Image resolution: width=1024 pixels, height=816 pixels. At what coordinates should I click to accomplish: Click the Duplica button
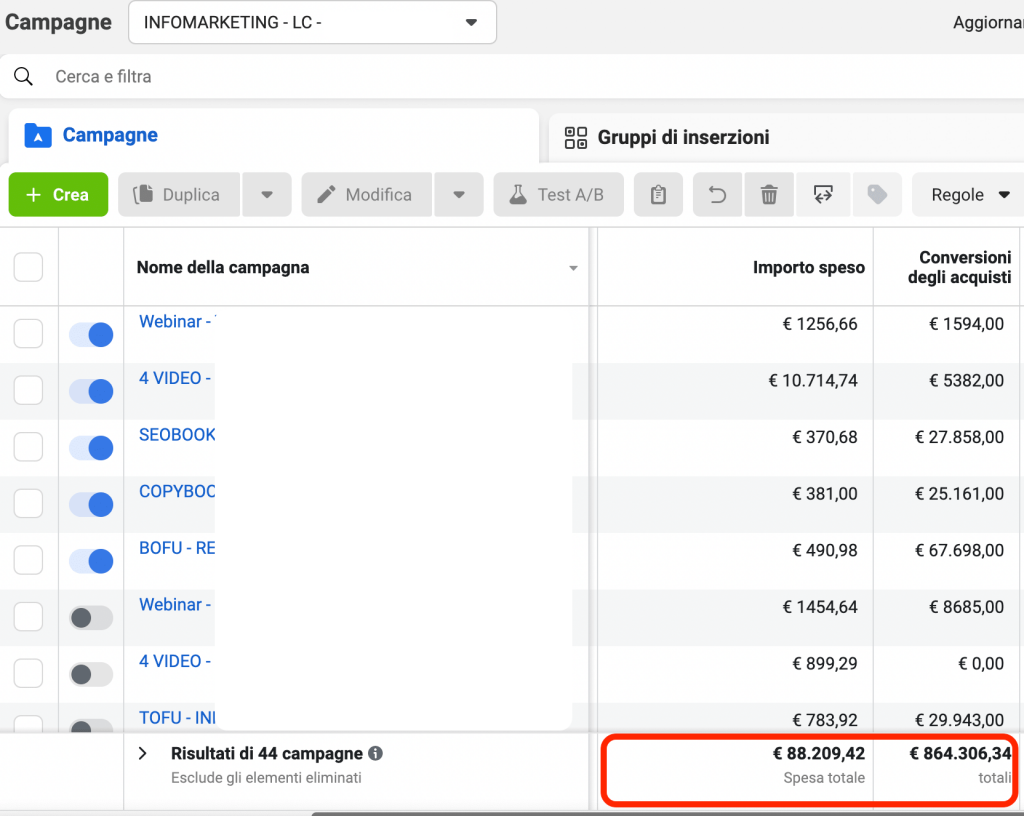(x=179, y=195)
